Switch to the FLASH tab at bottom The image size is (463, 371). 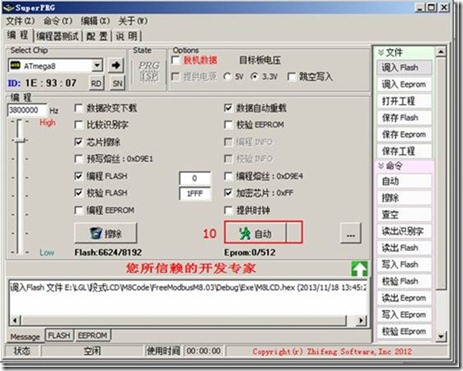point(59,335)
